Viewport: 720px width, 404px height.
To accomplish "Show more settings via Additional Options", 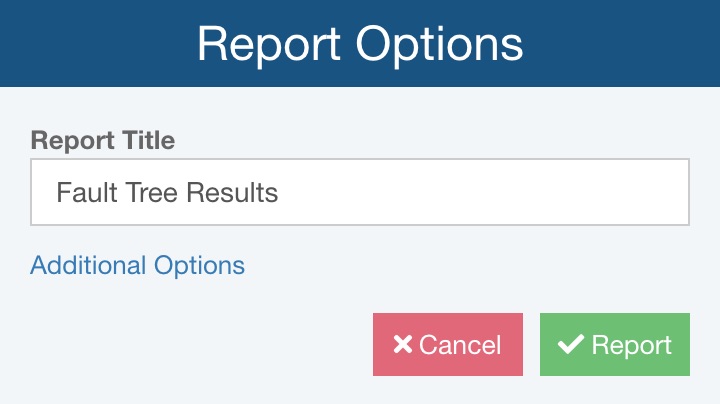I will pos(138,265).
